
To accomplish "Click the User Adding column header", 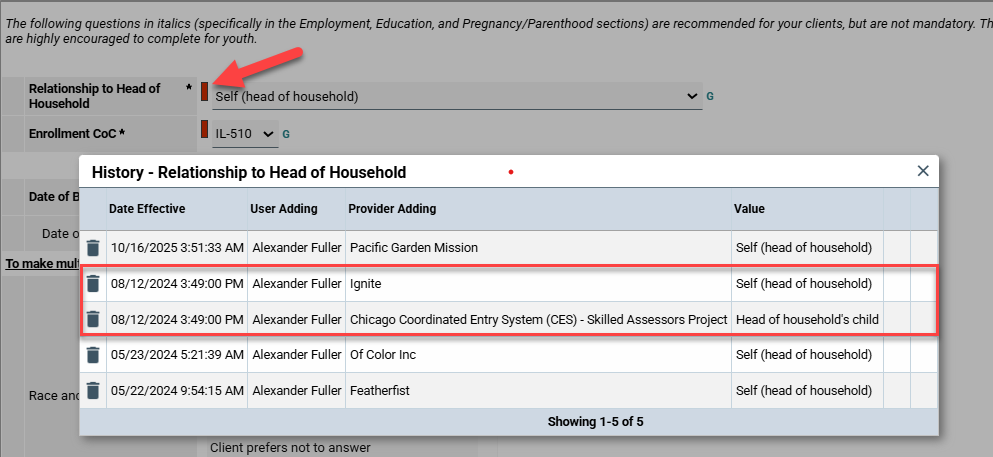I will (283, 209).
